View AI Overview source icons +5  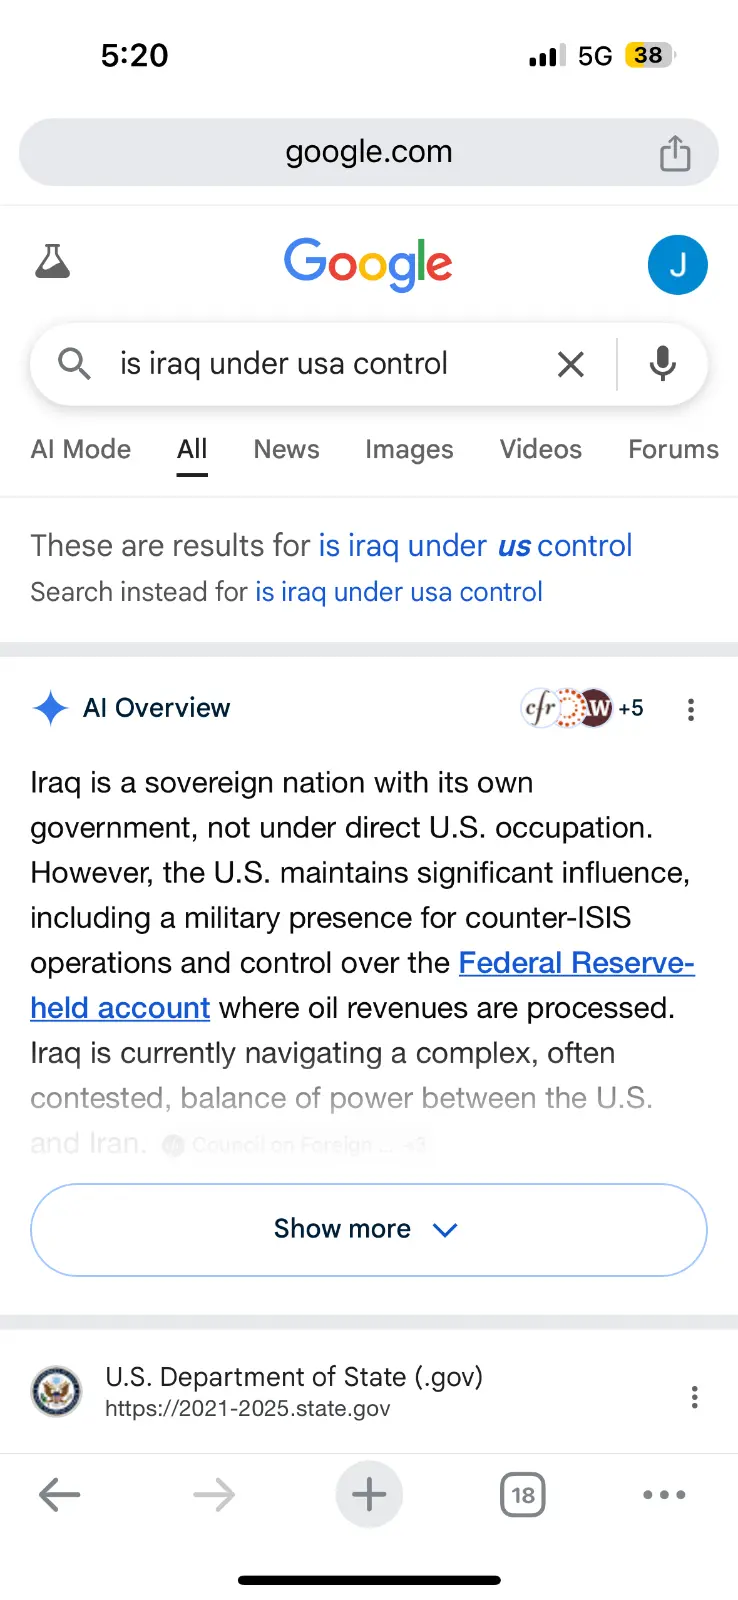click(x=583, y=709)
